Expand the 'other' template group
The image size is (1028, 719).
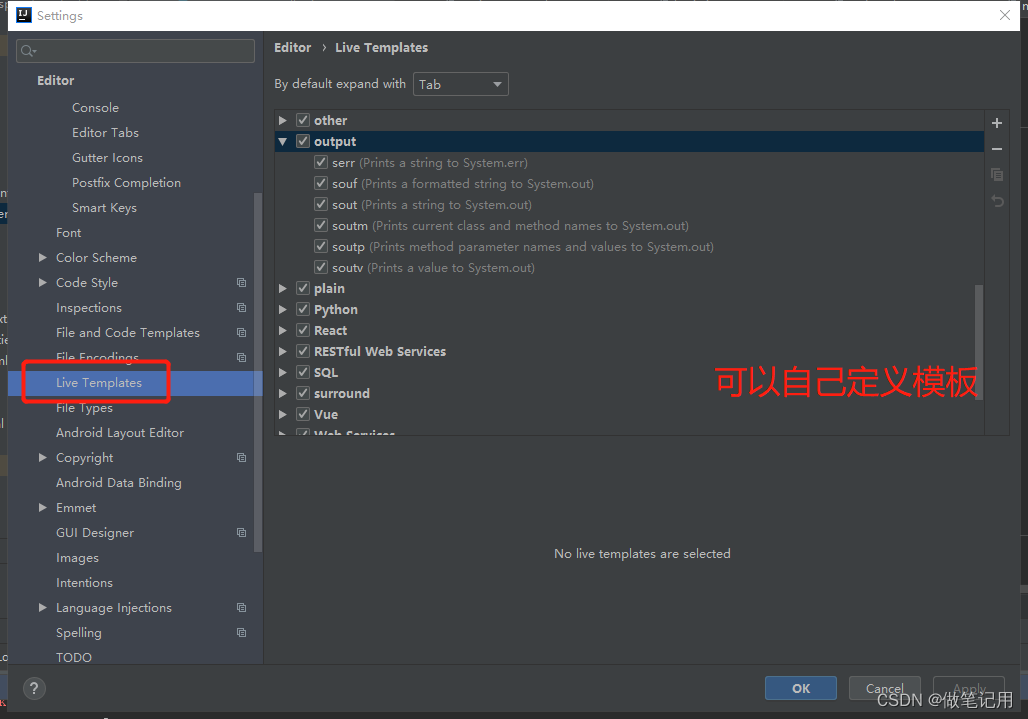coord(283,120)
